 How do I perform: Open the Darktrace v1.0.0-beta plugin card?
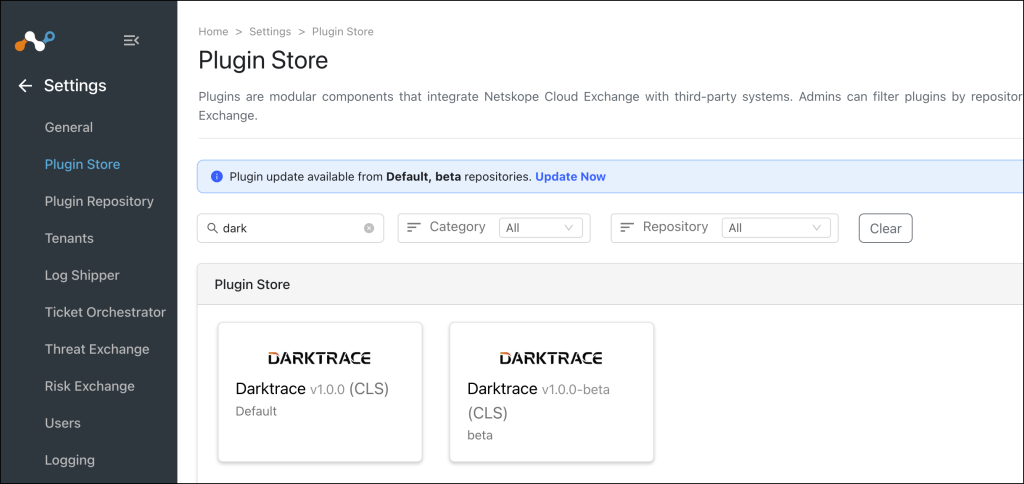[x=552, y=392]
